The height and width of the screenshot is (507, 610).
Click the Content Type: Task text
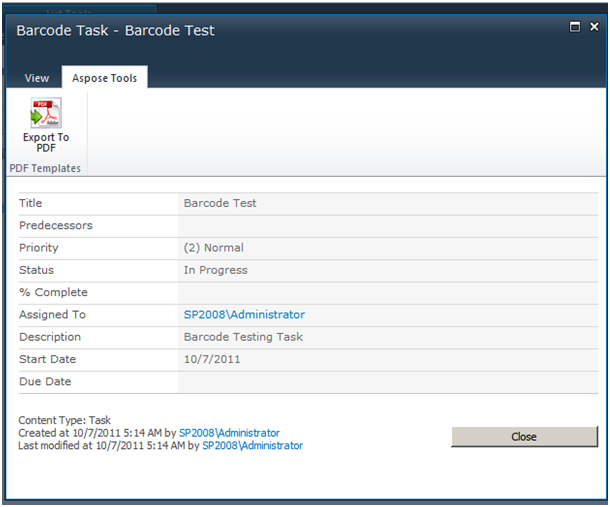coord(65,420)
